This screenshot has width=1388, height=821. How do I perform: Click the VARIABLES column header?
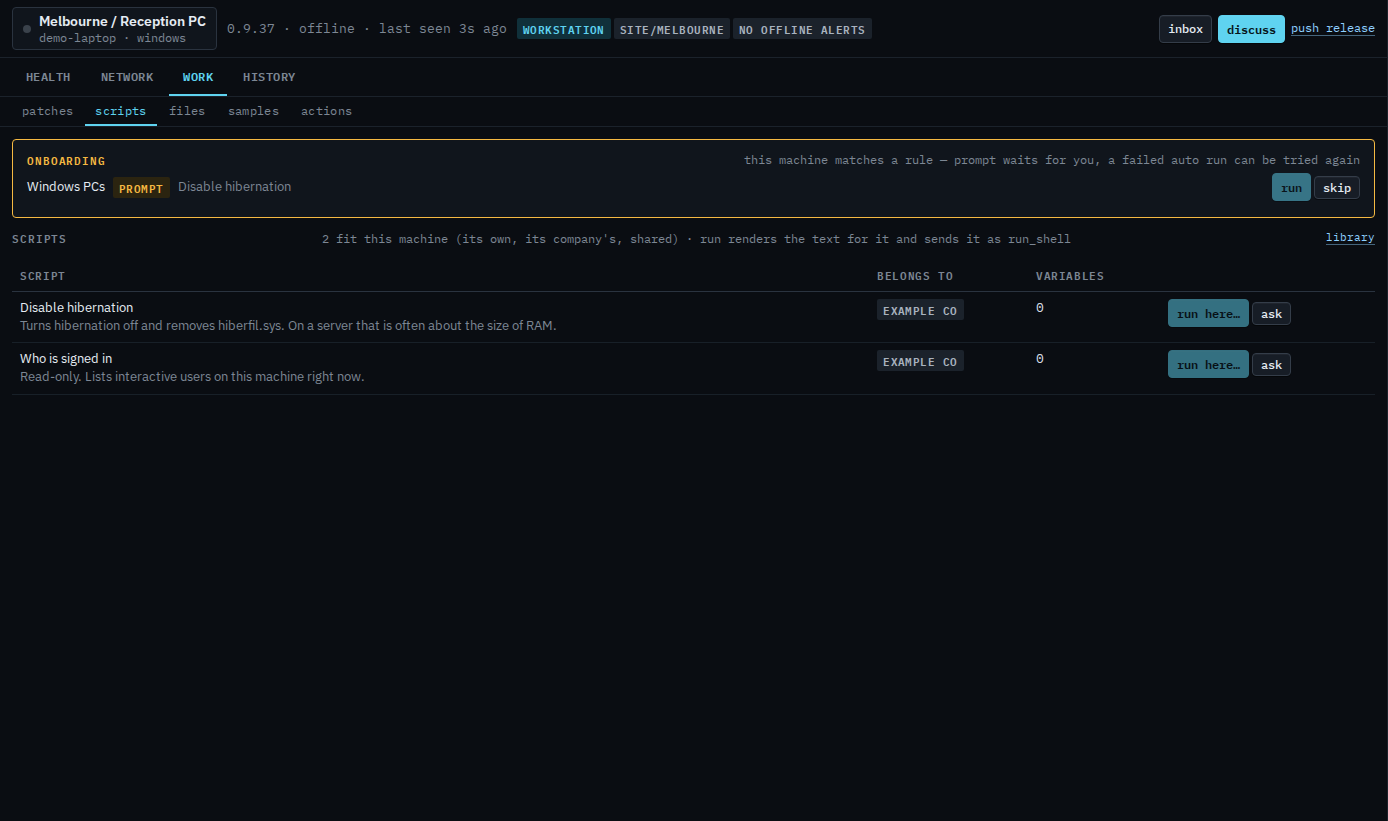click(x=1070, y=276)
